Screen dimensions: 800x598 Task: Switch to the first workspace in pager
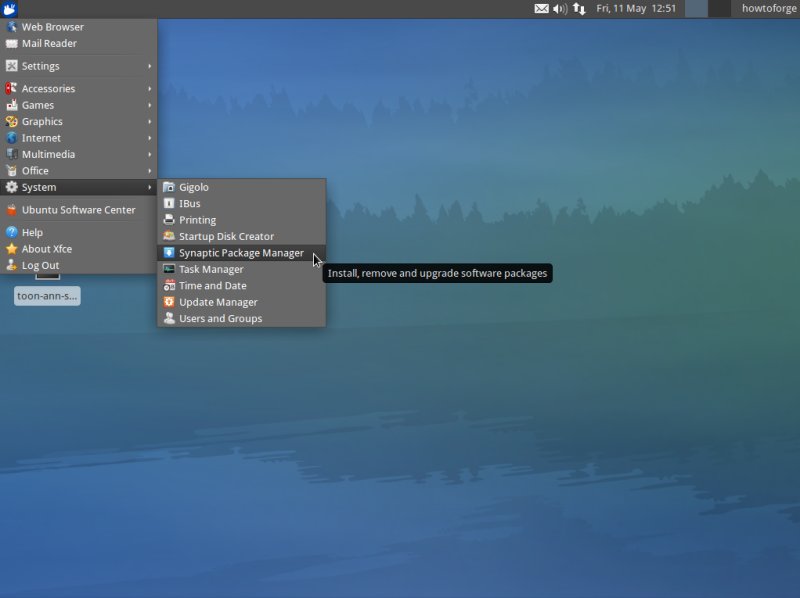pyautogui.click(x=696, y=9)
